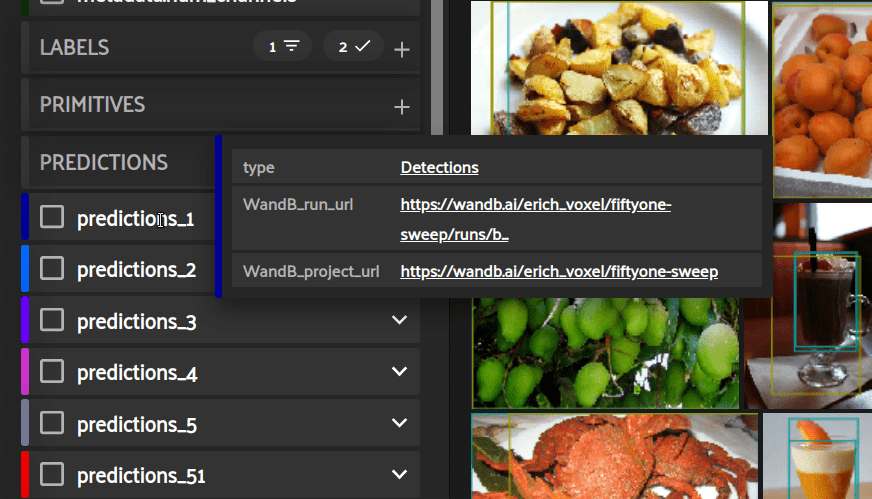Click the LABELS checkmark count pill

tap(353, 47)
